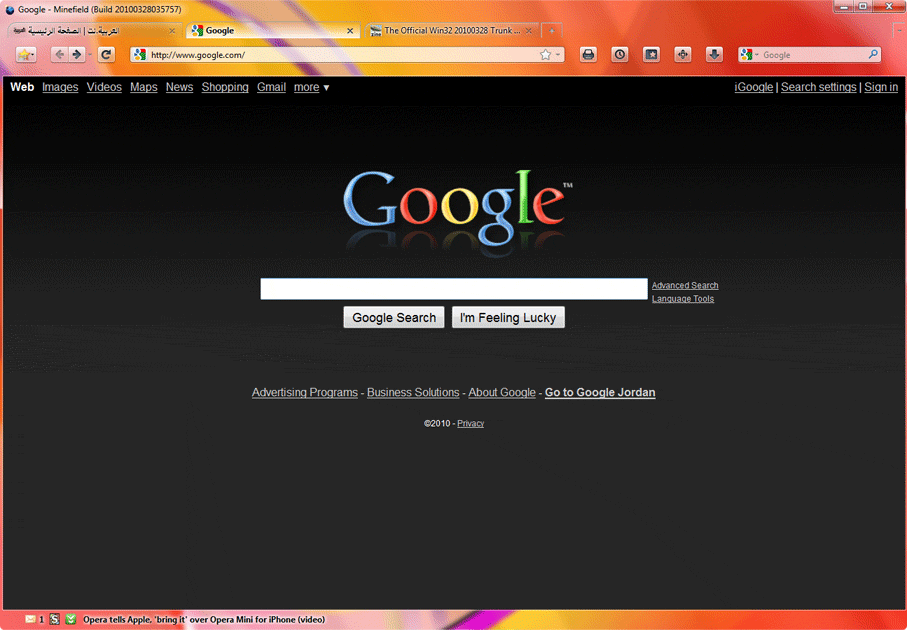Click the fullscreen arrows toolbar icon
The image size is (907, 630).
[x=683, y=55]
